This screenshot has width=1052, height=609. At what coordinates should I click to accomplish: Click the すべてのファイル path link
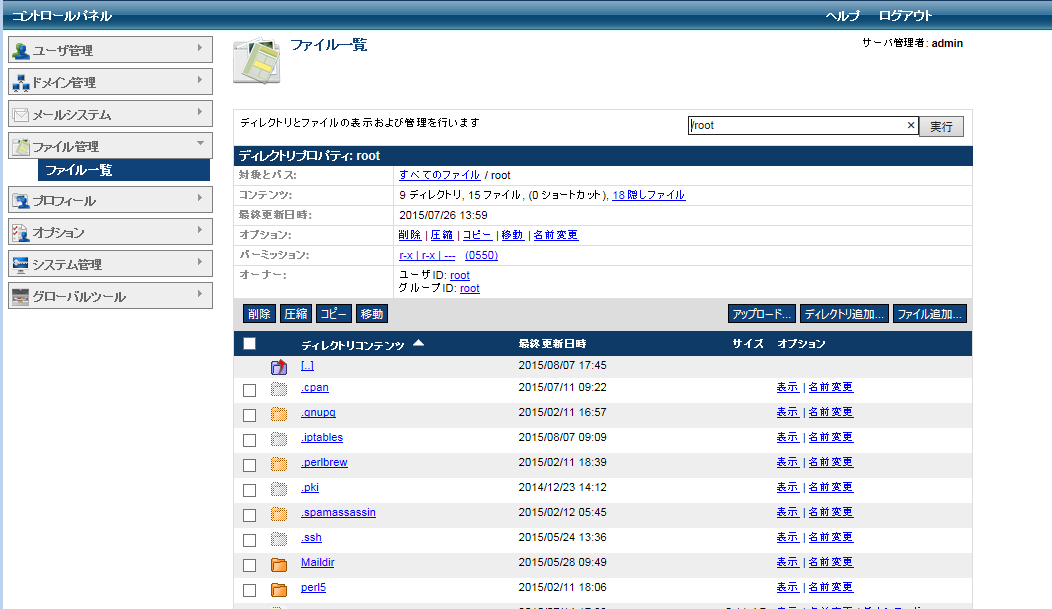(439, 174)
